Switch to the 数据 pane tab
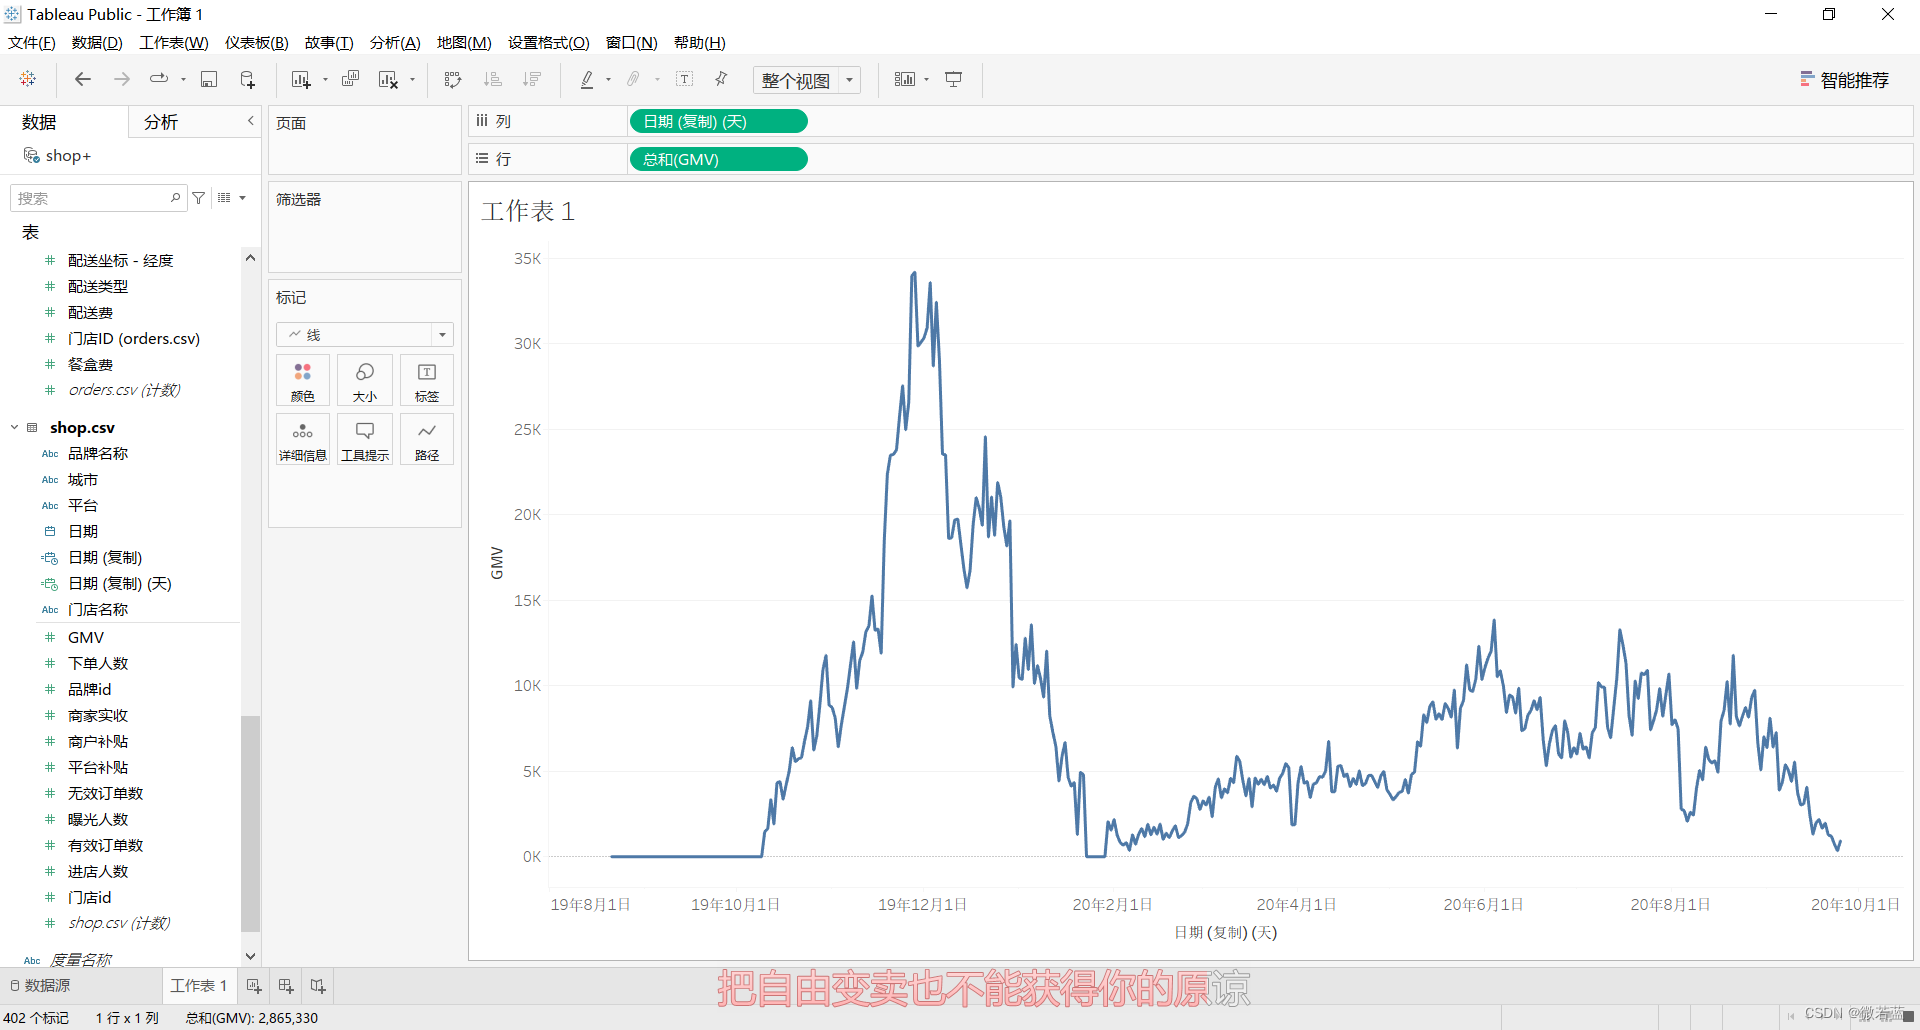Screen dimensions: 1920x1030 pyautogui.click(x=39, y=122)
